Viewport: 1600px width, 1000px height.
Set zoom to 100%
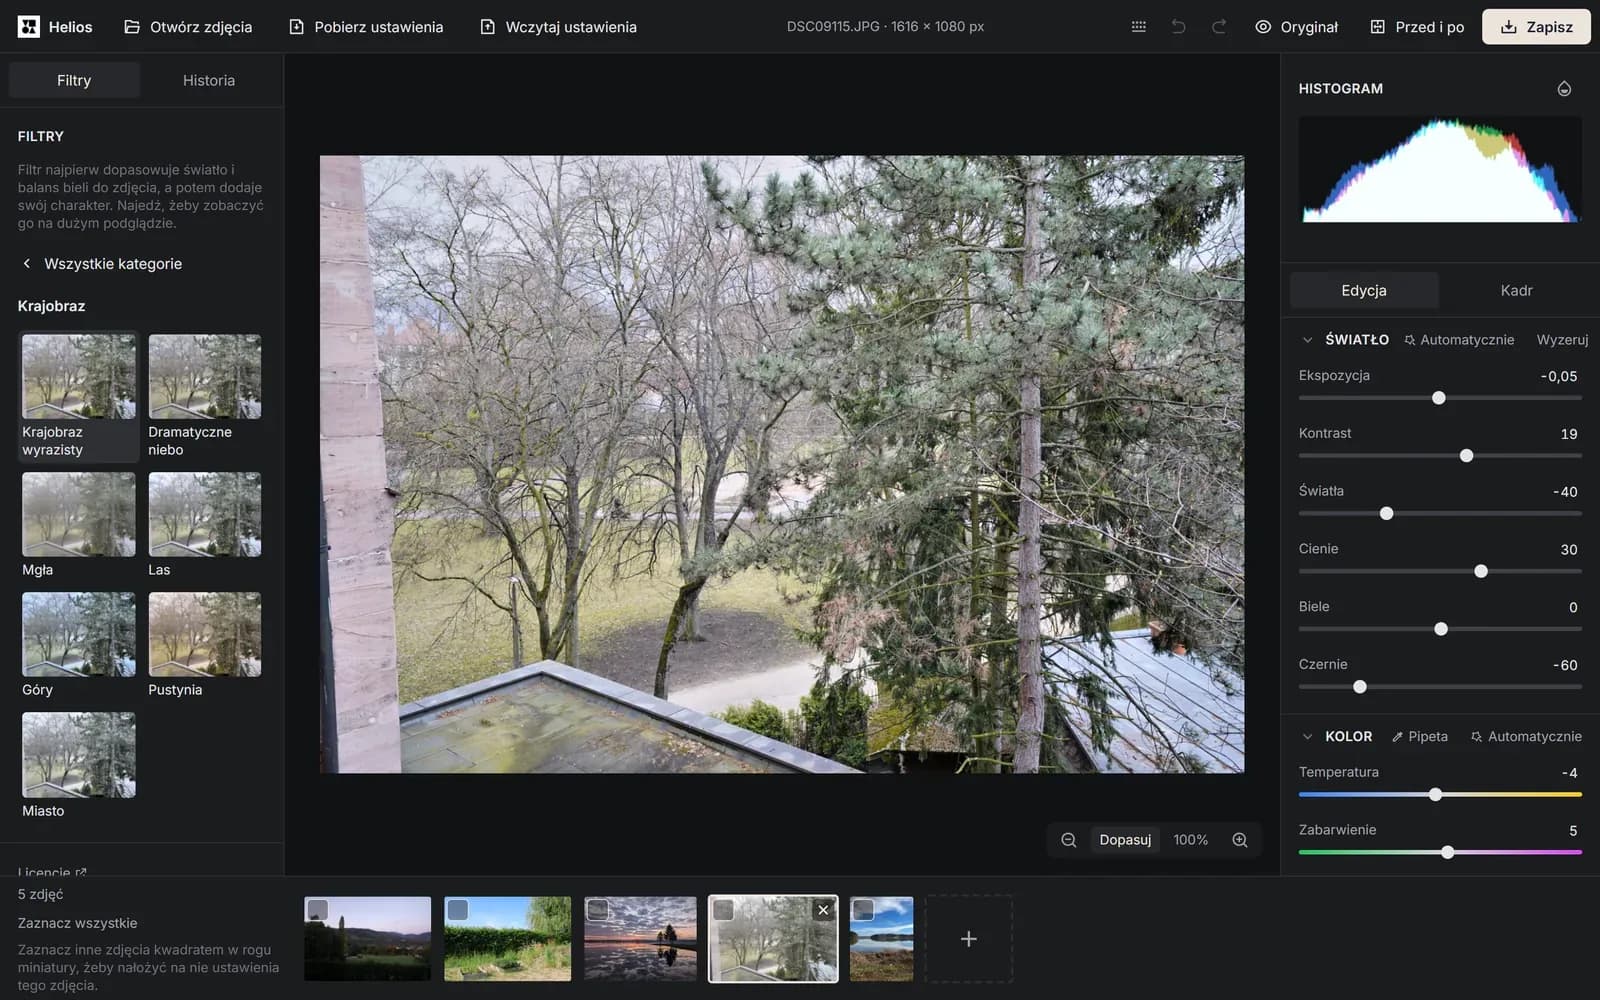click(x=1190, y=840)
